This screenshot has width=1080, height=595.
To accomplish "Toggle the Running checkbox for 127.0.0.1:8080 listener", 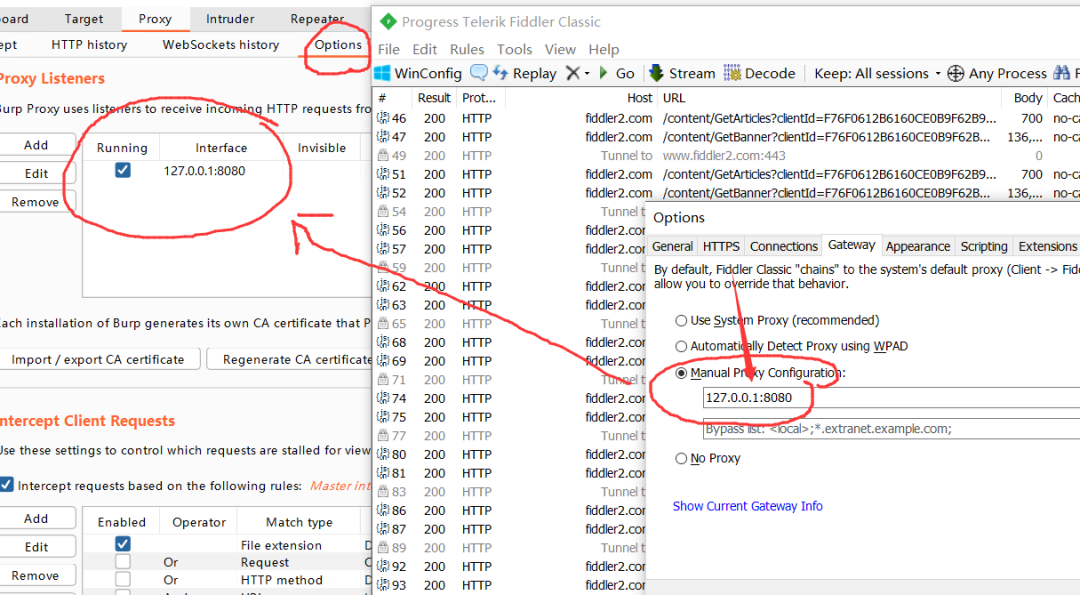I will click(123, 170).
